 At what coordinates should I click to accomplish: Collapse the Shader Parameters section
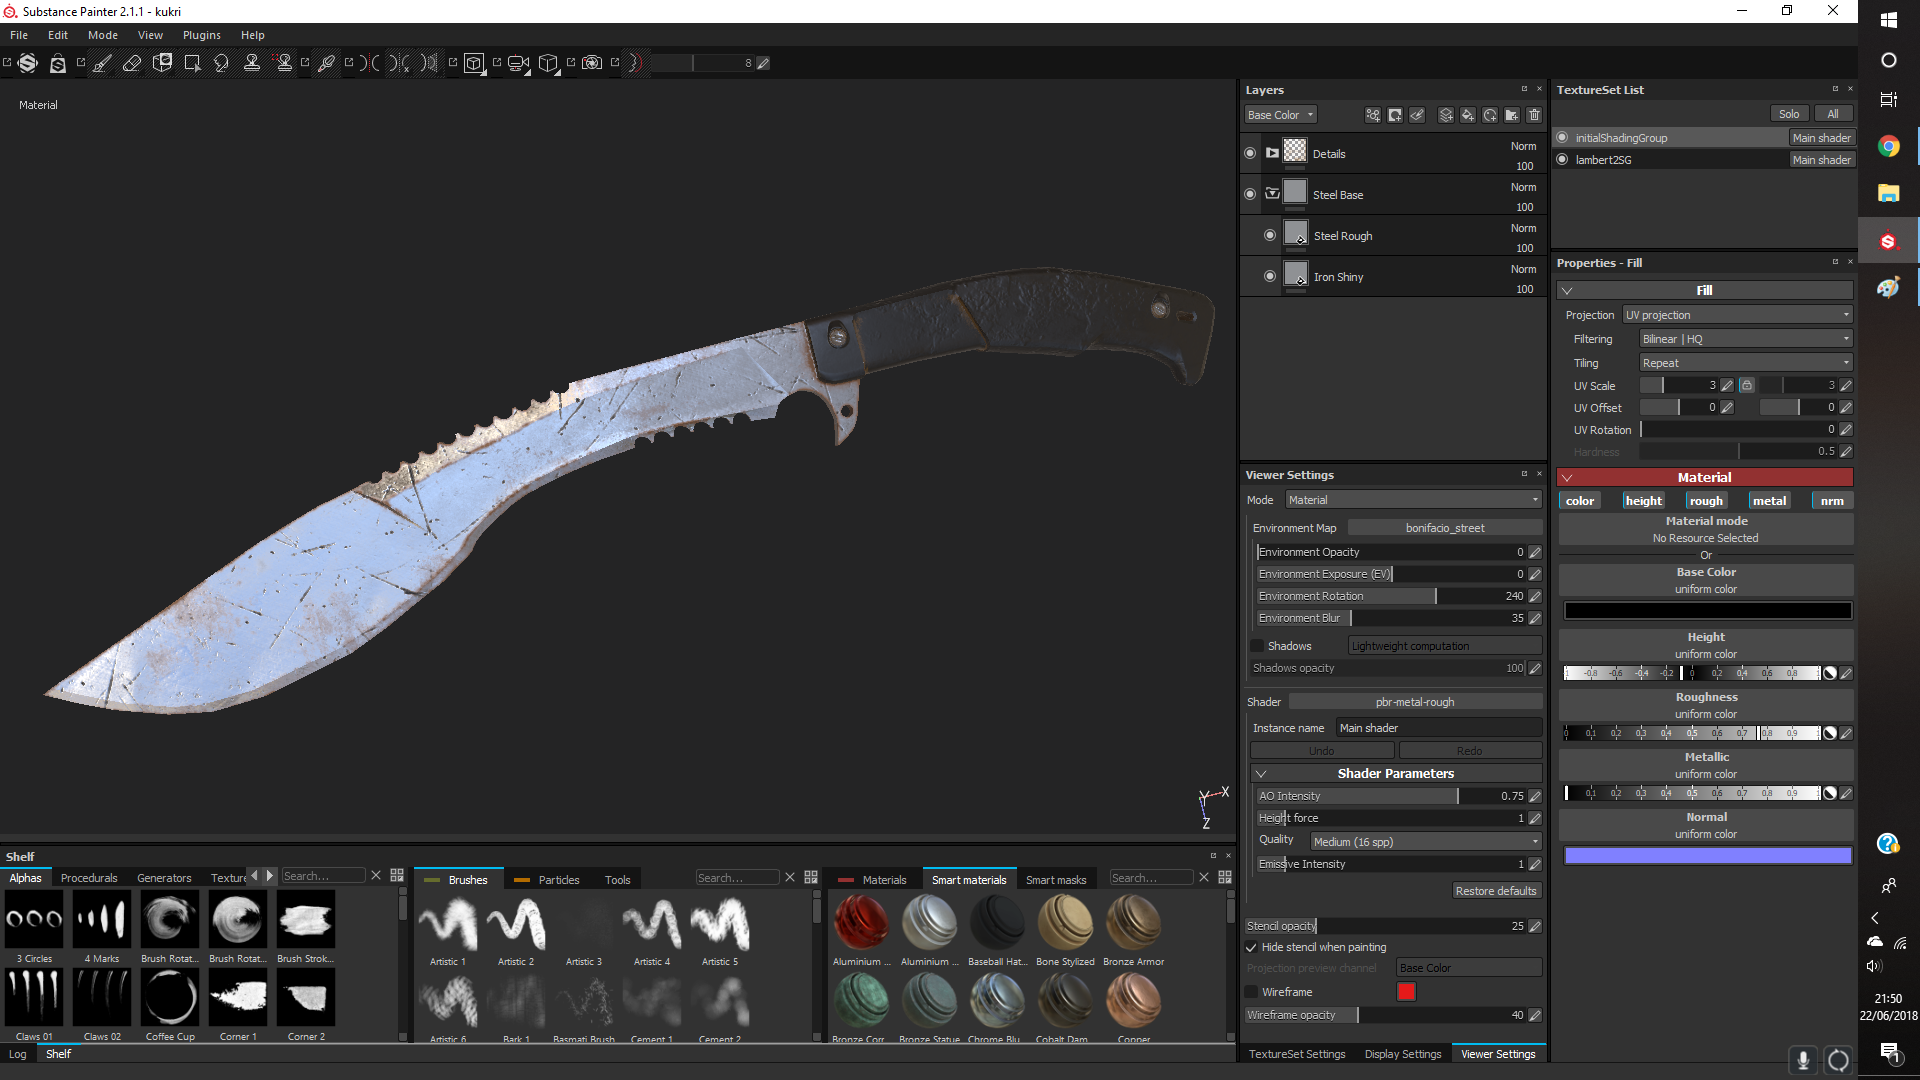pyautogui.click(x=1261, y=774)
